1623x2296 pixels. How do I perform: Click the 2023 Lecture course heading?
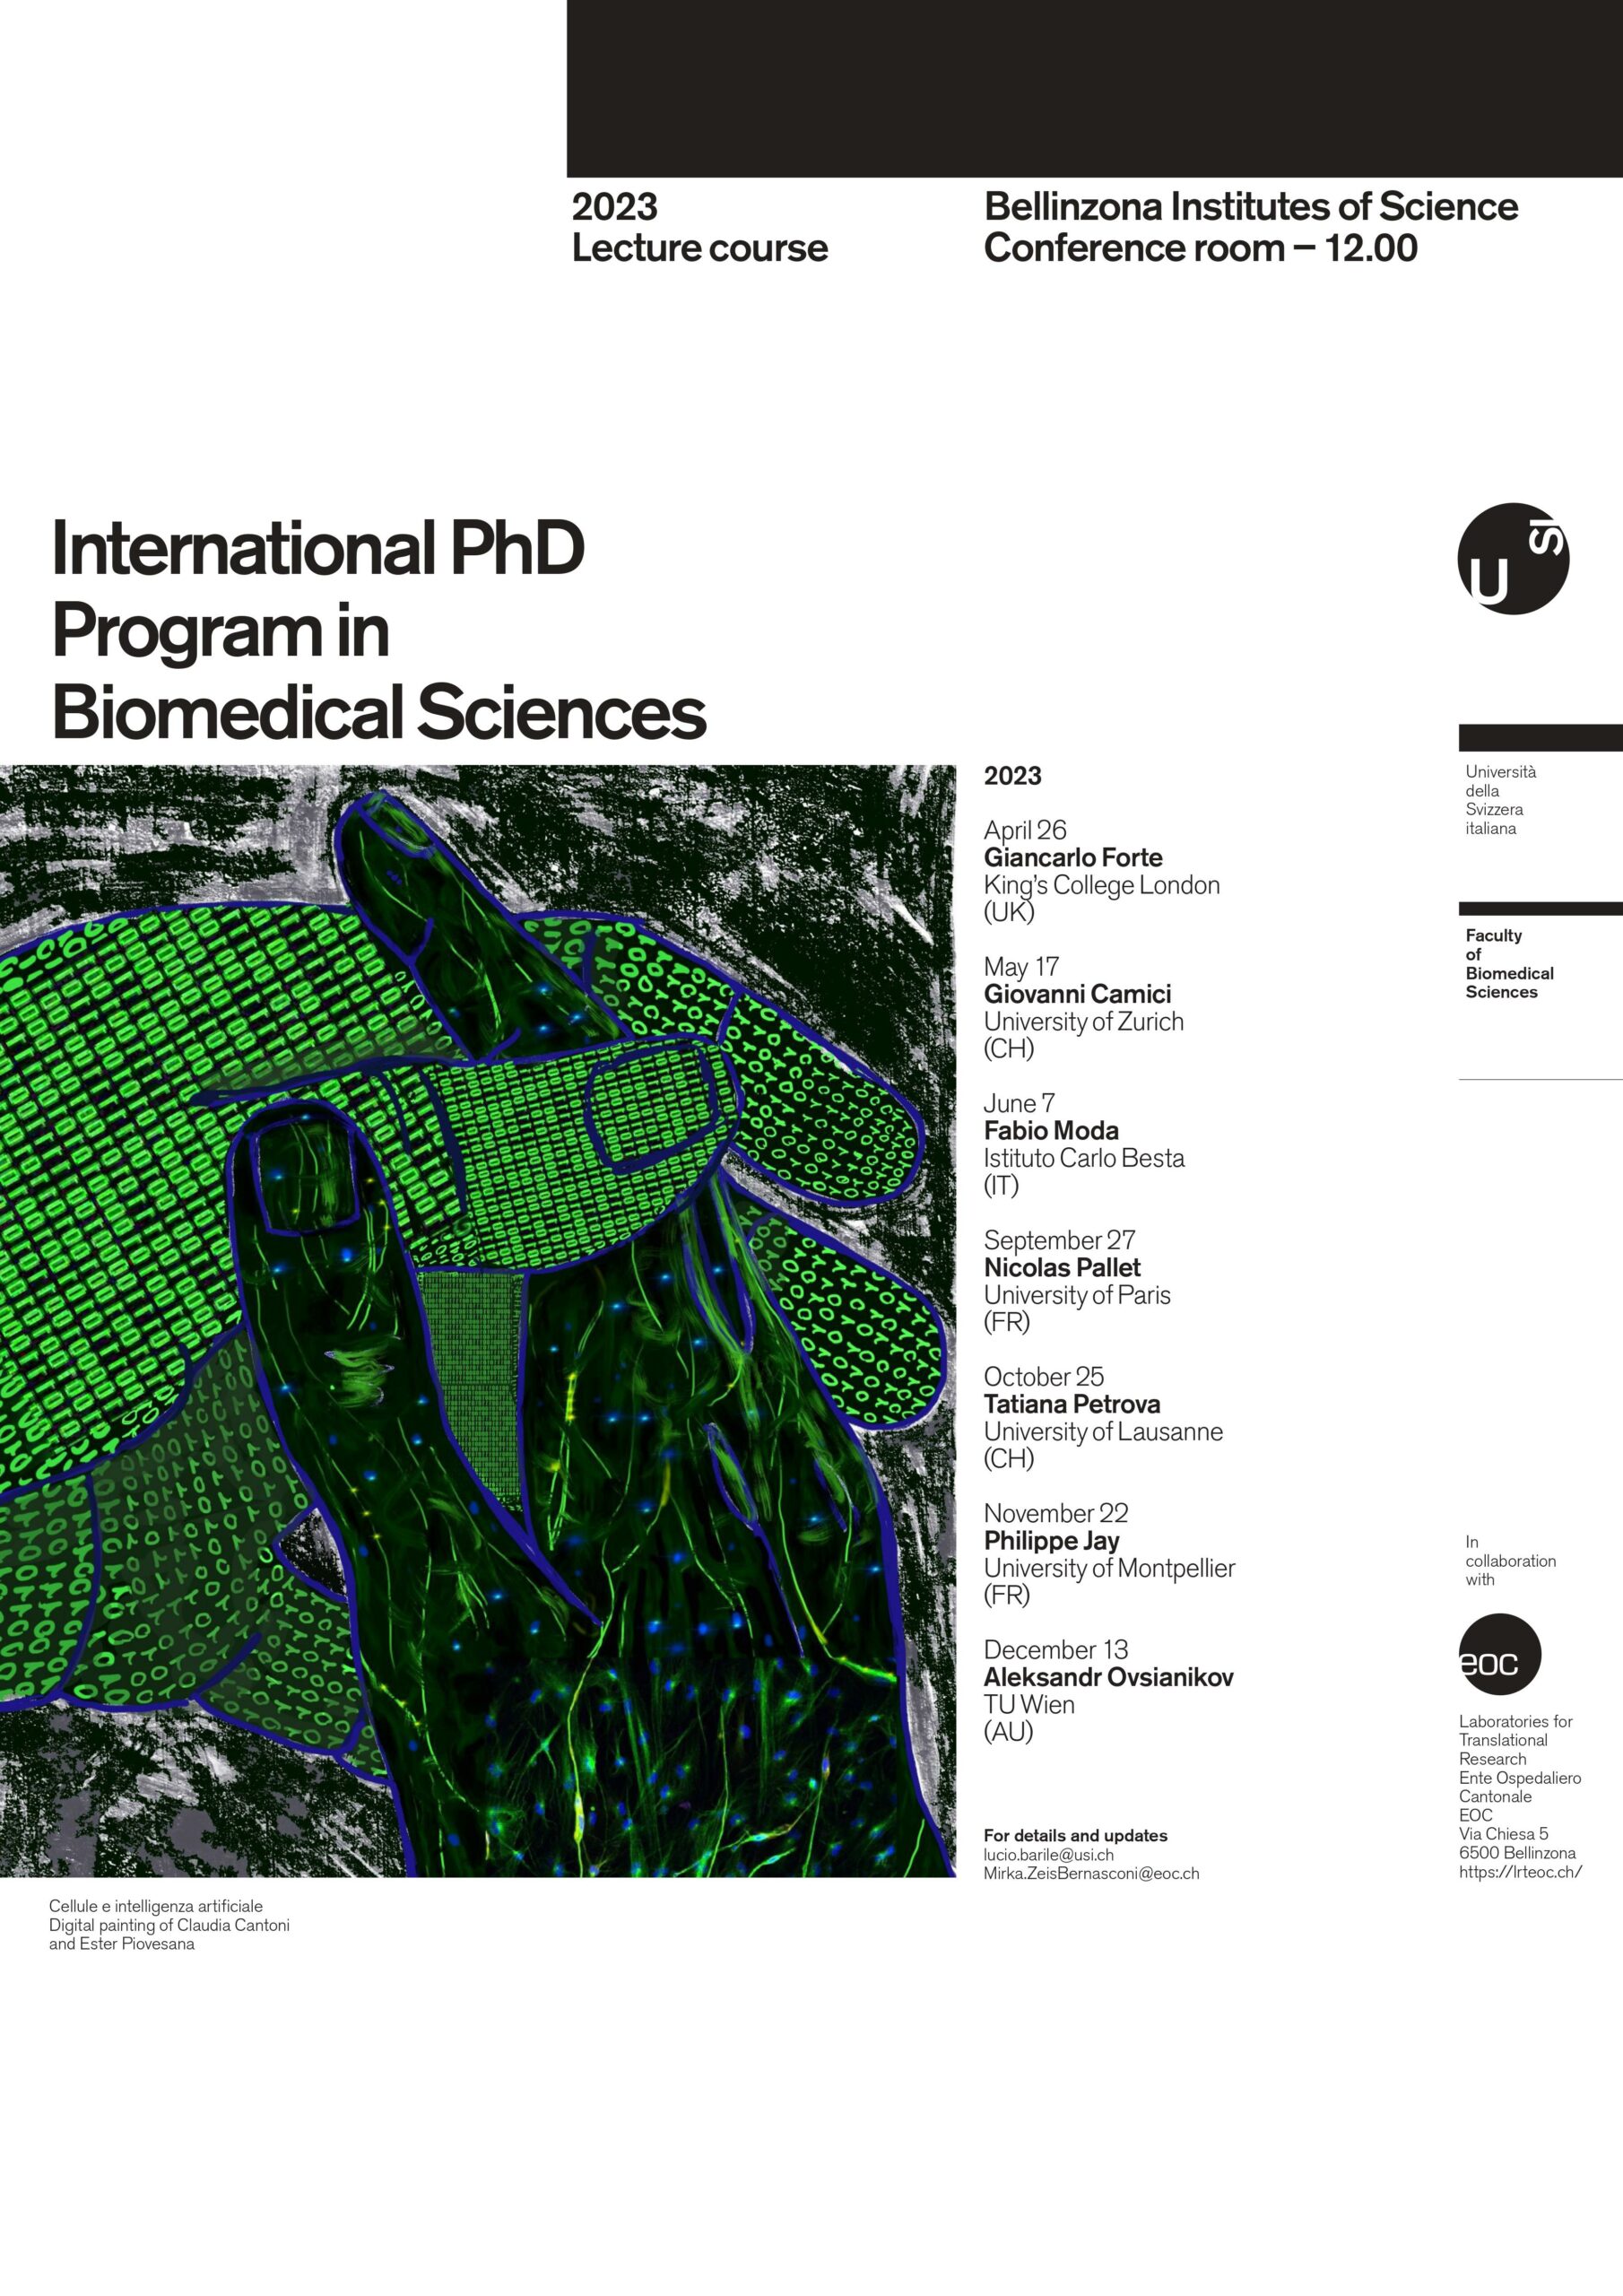pyautogui.click(x=699, y=227)
